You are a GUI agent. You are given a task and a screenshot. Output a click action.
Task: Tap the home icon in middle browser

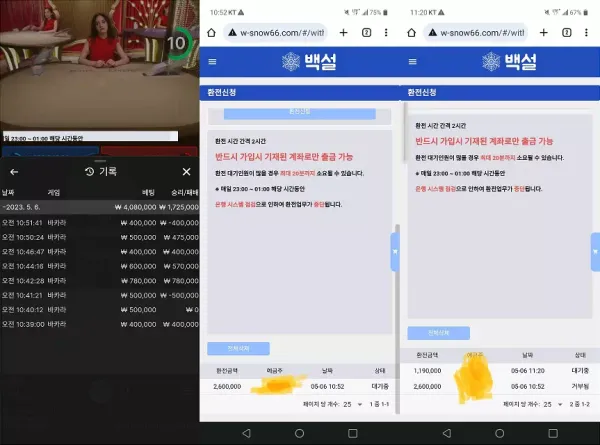point(211,33)
